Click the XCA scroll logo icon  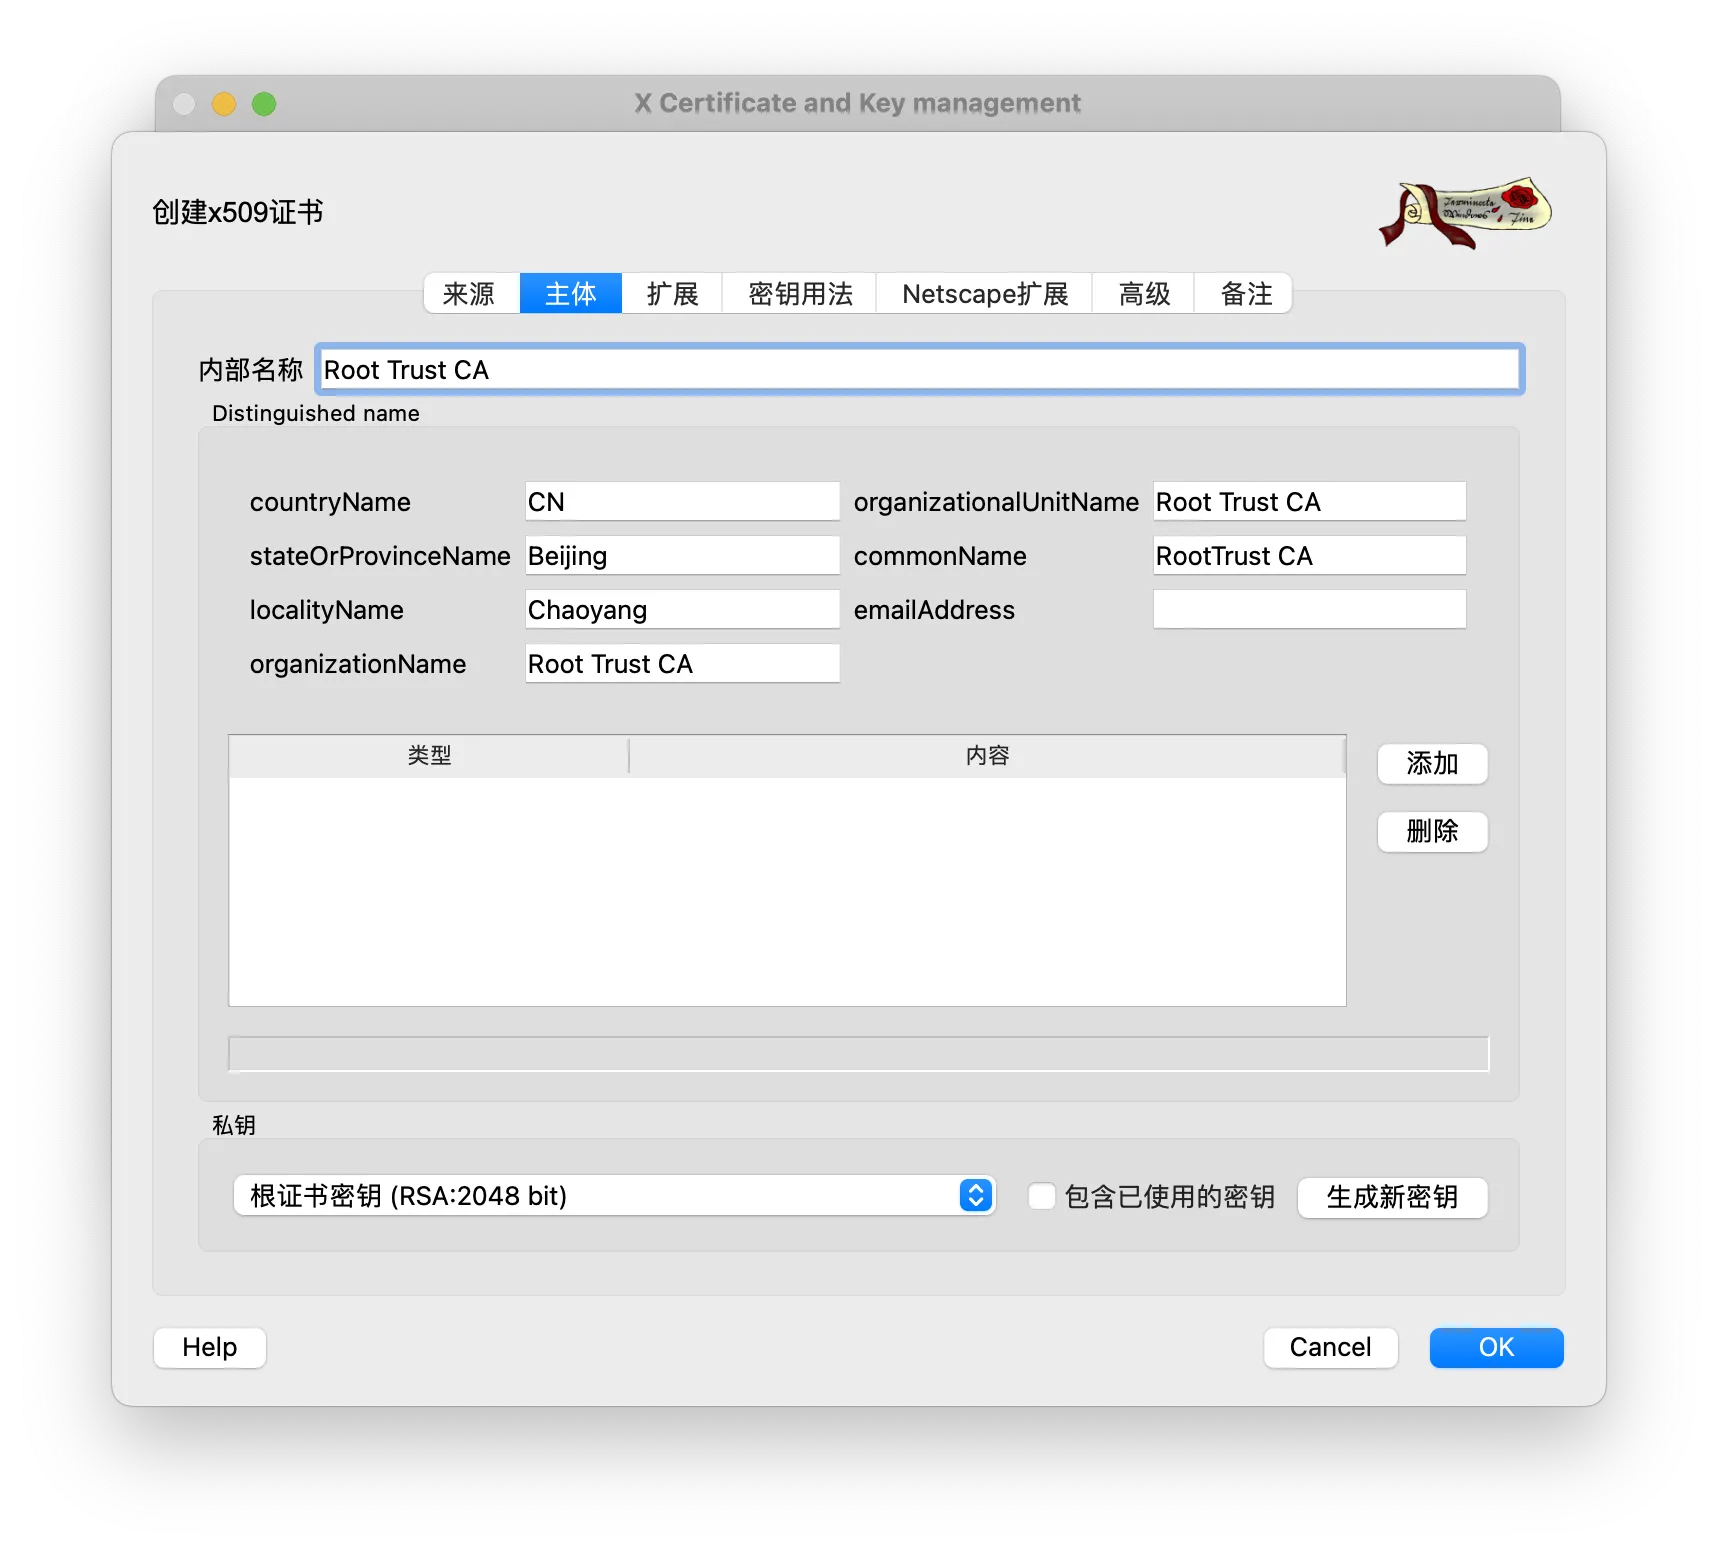click(x=1464, y=212)
